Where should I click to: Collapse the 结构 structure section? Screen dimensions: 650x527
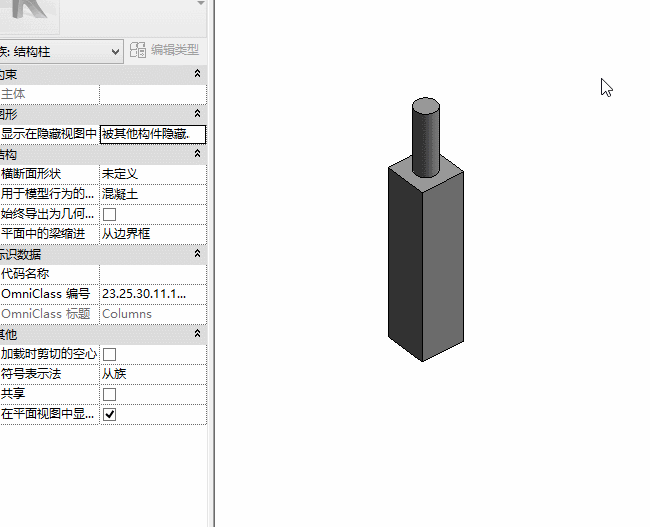coord(197,154)
